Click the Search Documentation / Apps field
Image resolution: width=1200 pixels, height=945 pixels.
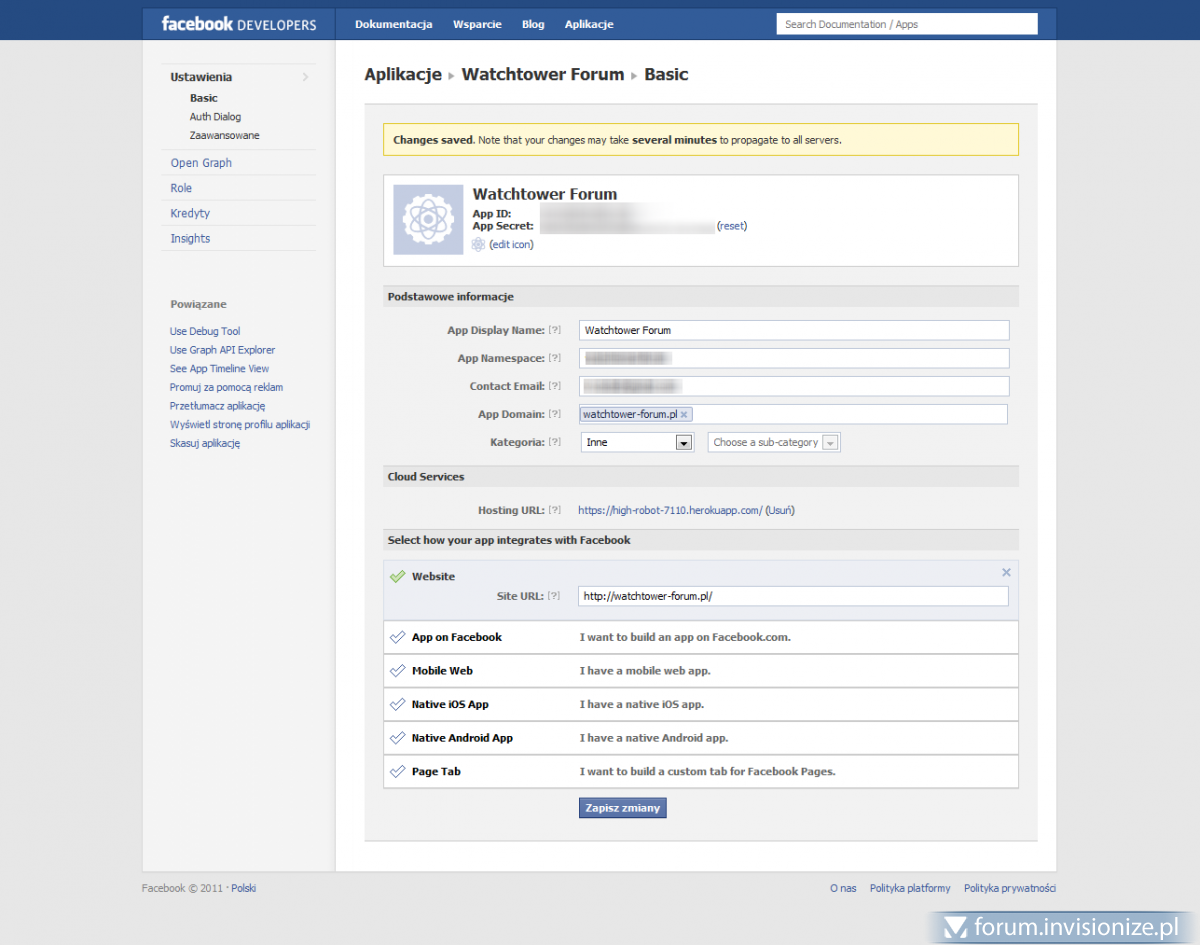click(906, 24)
